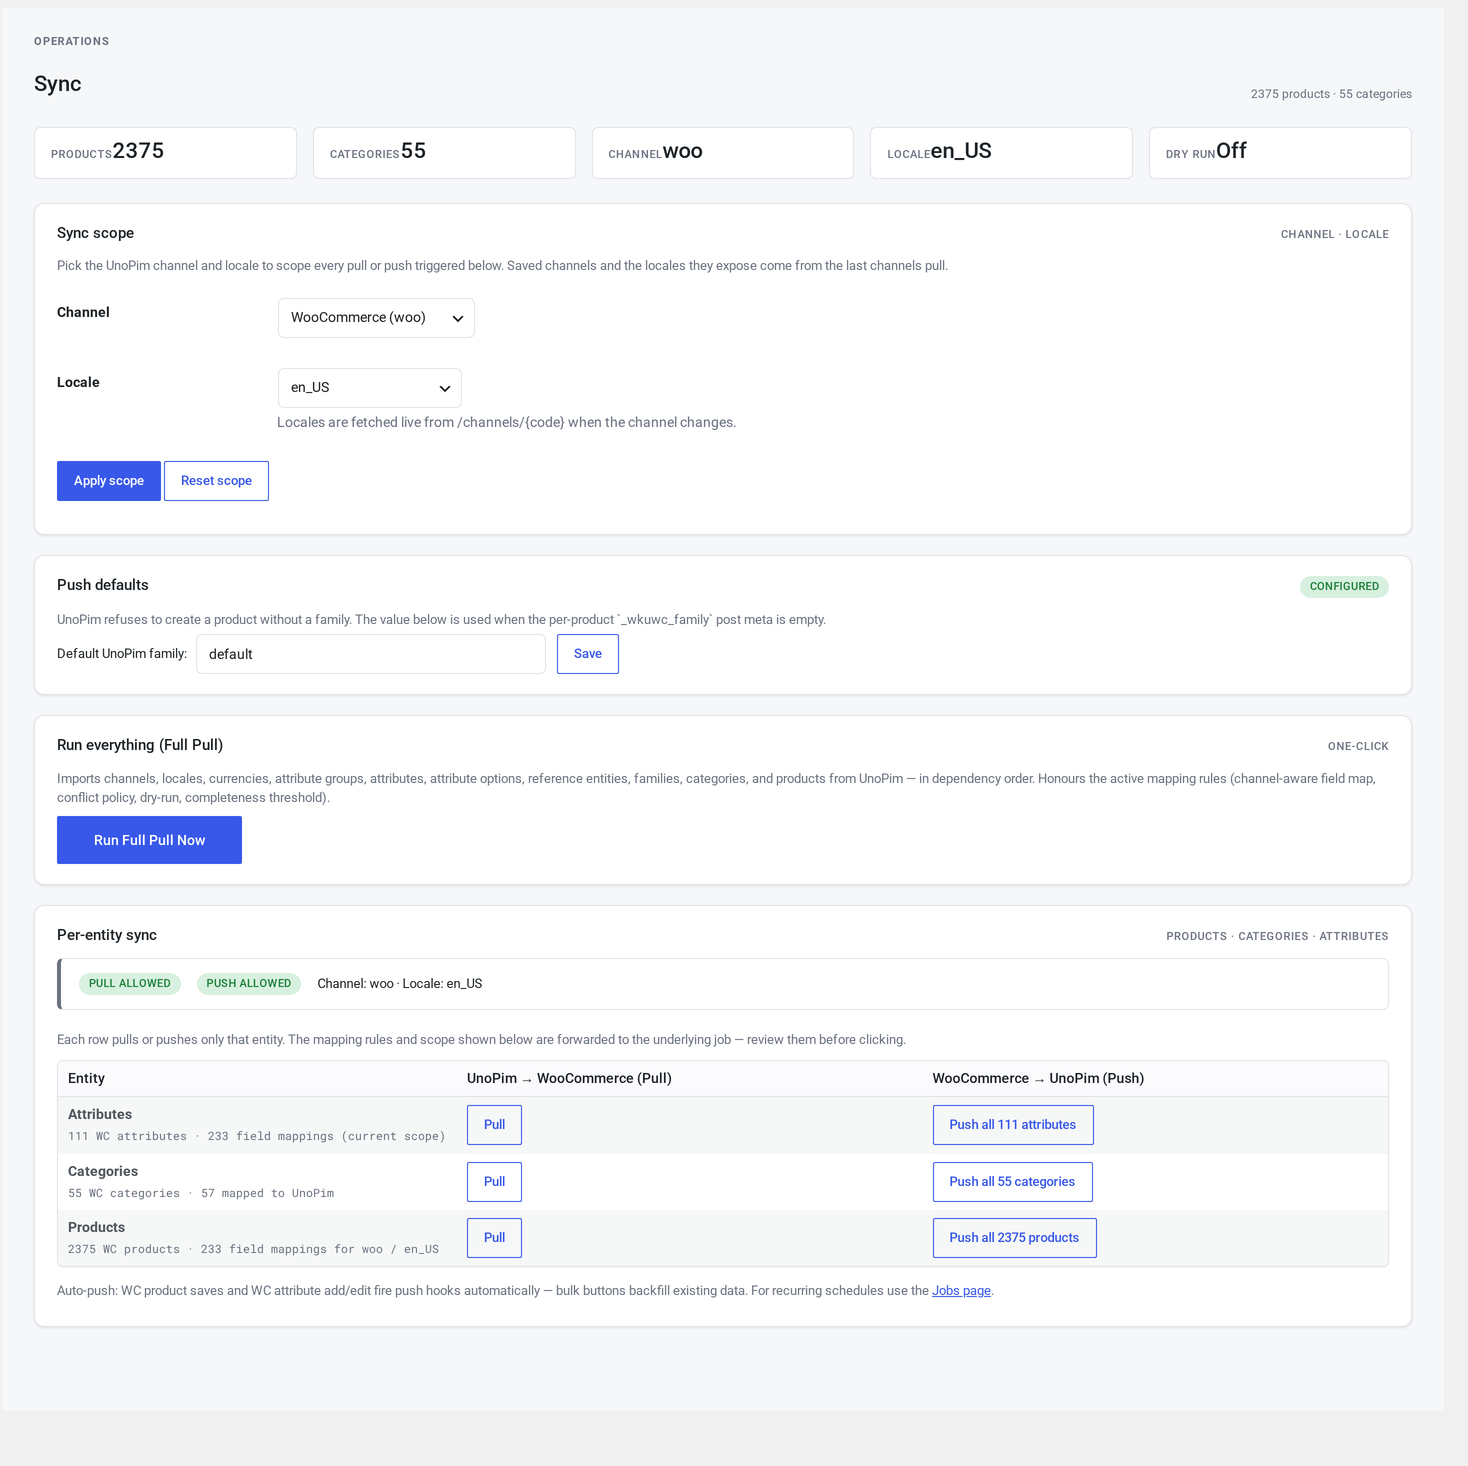Click the Entity column header
The image size is (1468, 1466).
click(x=86, y=1078)
